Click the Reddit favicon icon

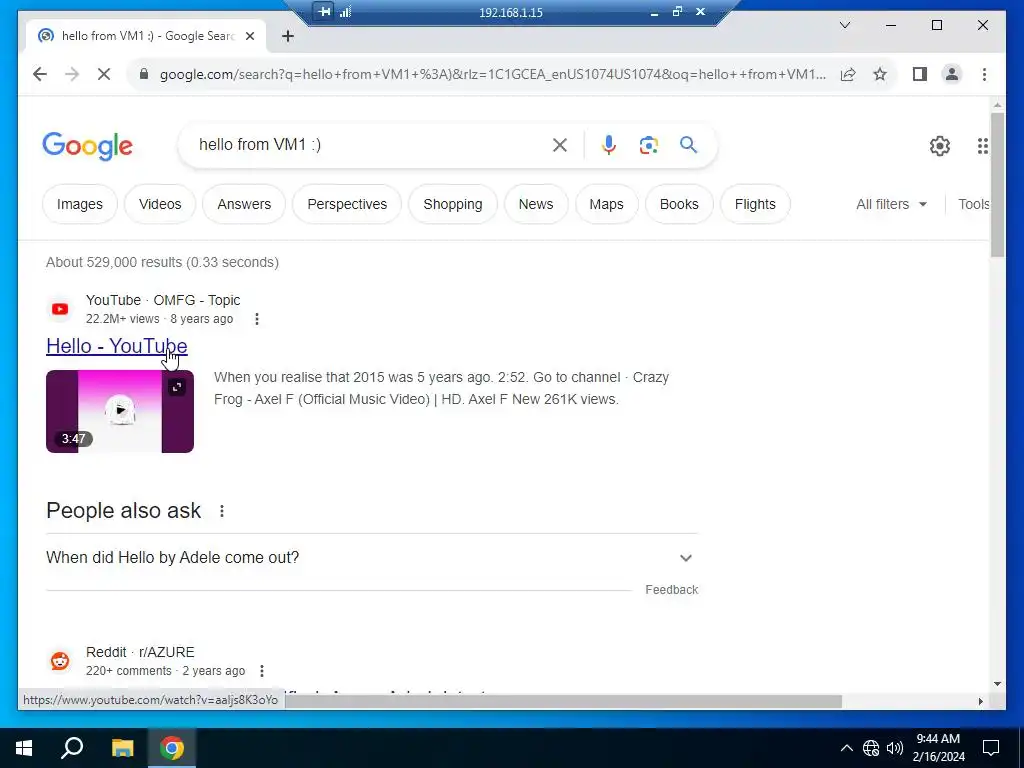[x=60, y=661]
